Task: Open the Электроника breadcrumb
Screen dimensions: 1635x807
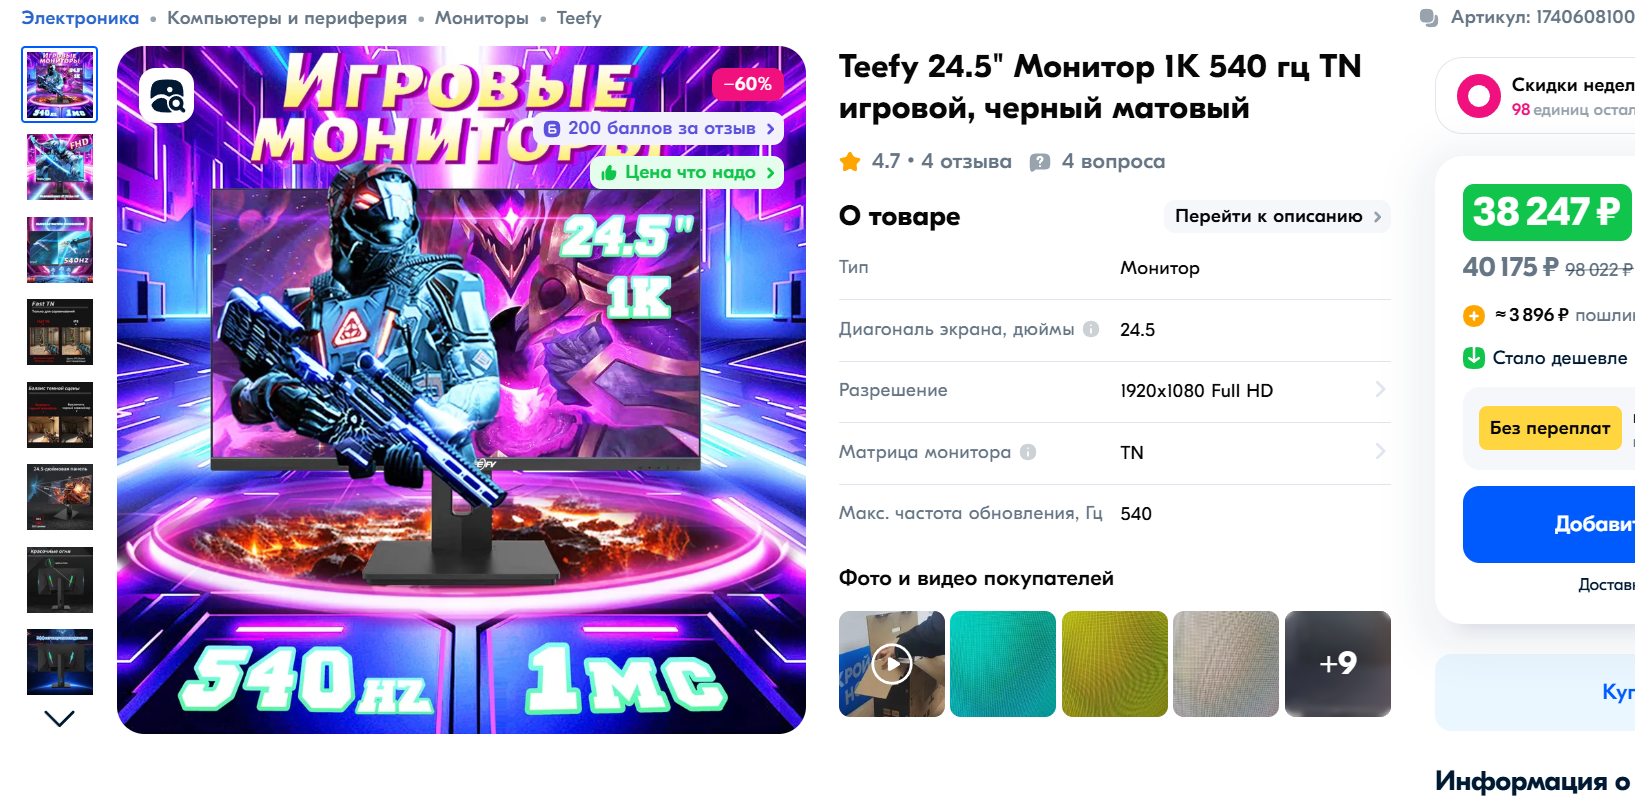Action: coord(80,18)
